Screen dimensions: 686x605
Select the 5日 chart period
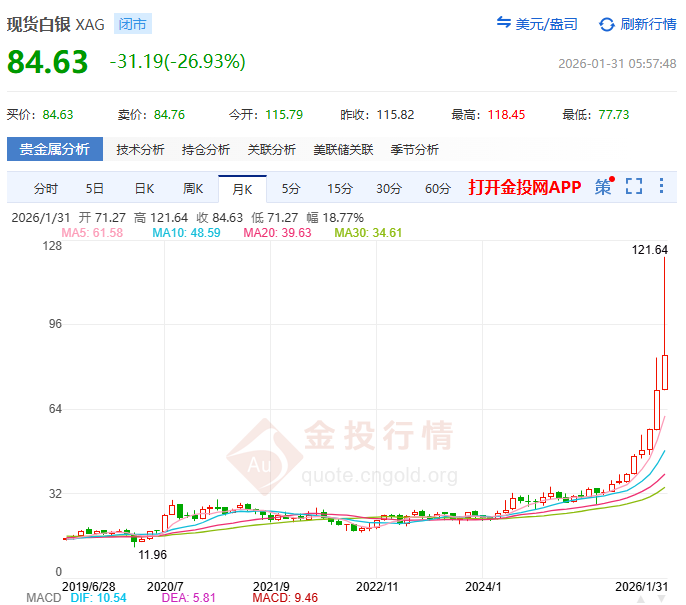tap(94, 188)
